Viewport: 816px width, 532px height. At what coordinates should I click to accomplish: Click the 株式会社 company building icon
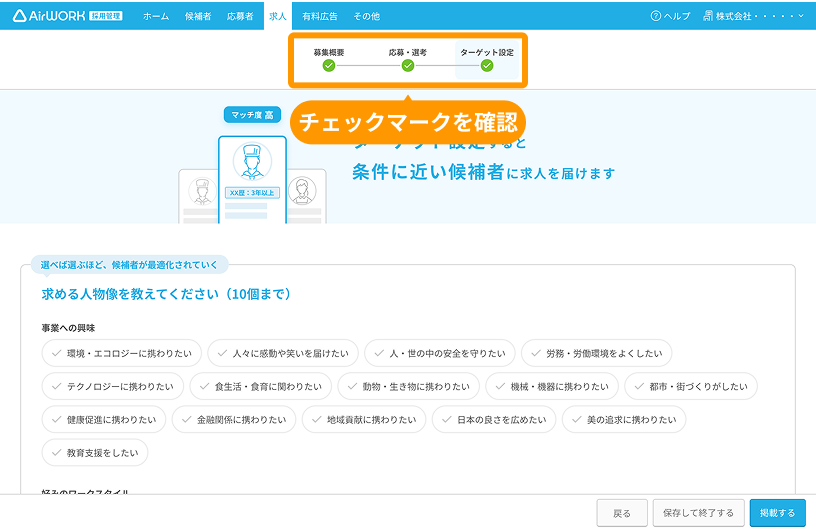[708, 16]
